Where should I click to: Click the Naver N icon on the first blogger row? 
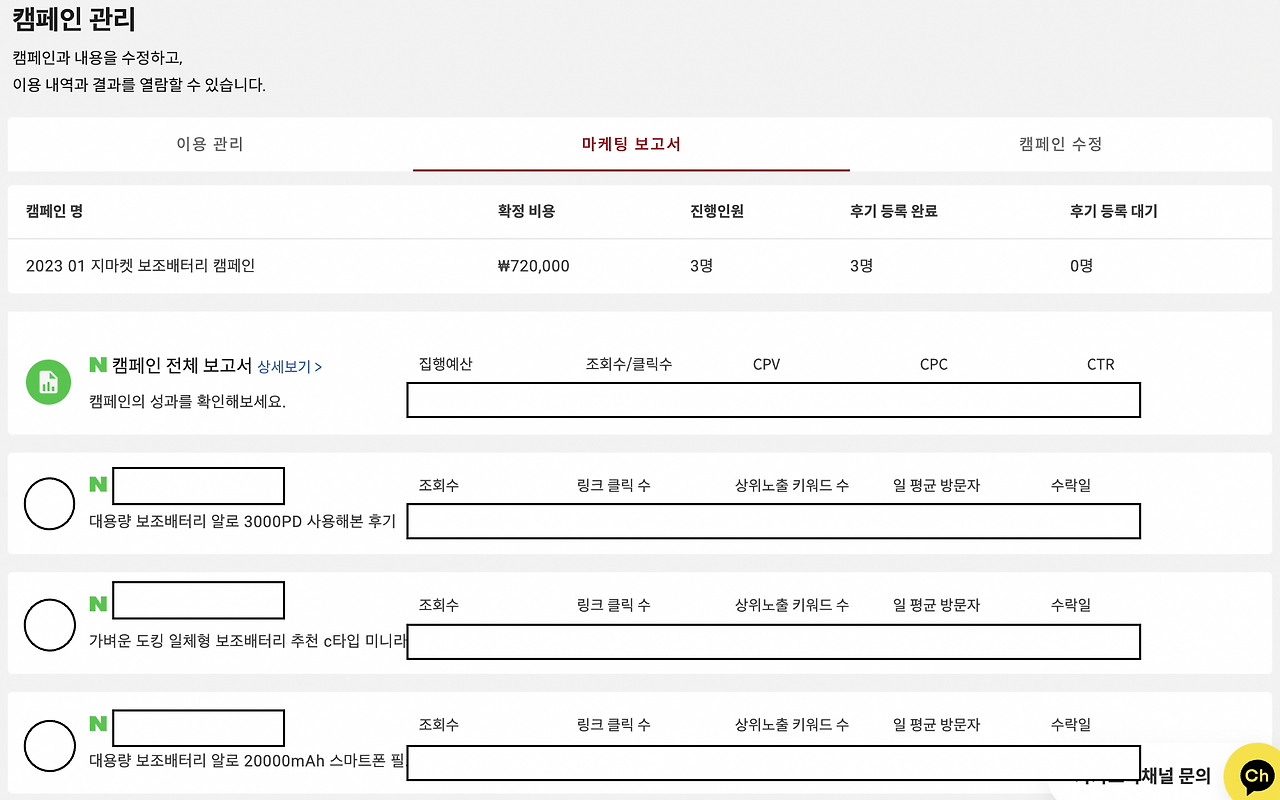pyautogui.click(x=97, y=485)
